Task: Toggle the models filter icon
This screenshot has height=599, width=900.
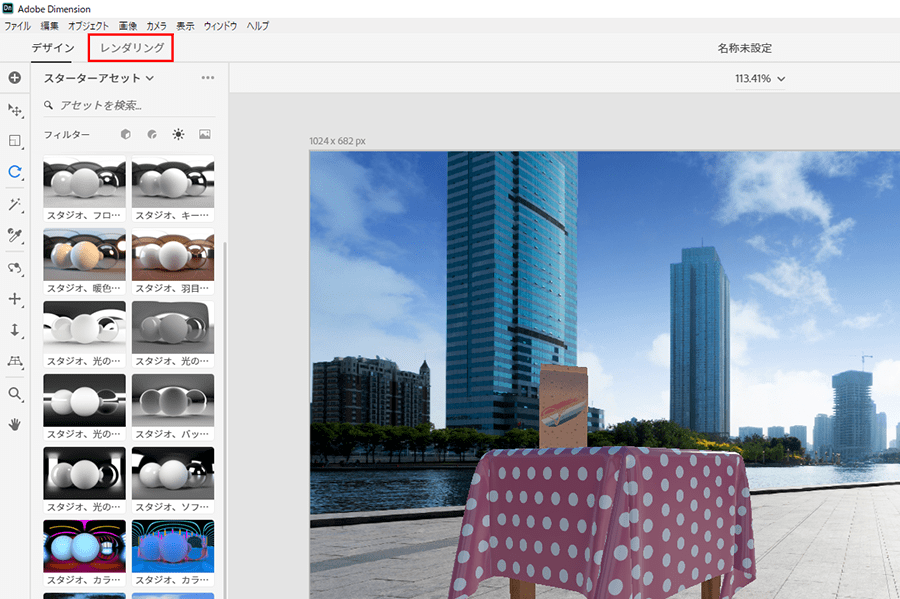Action: 126,134
